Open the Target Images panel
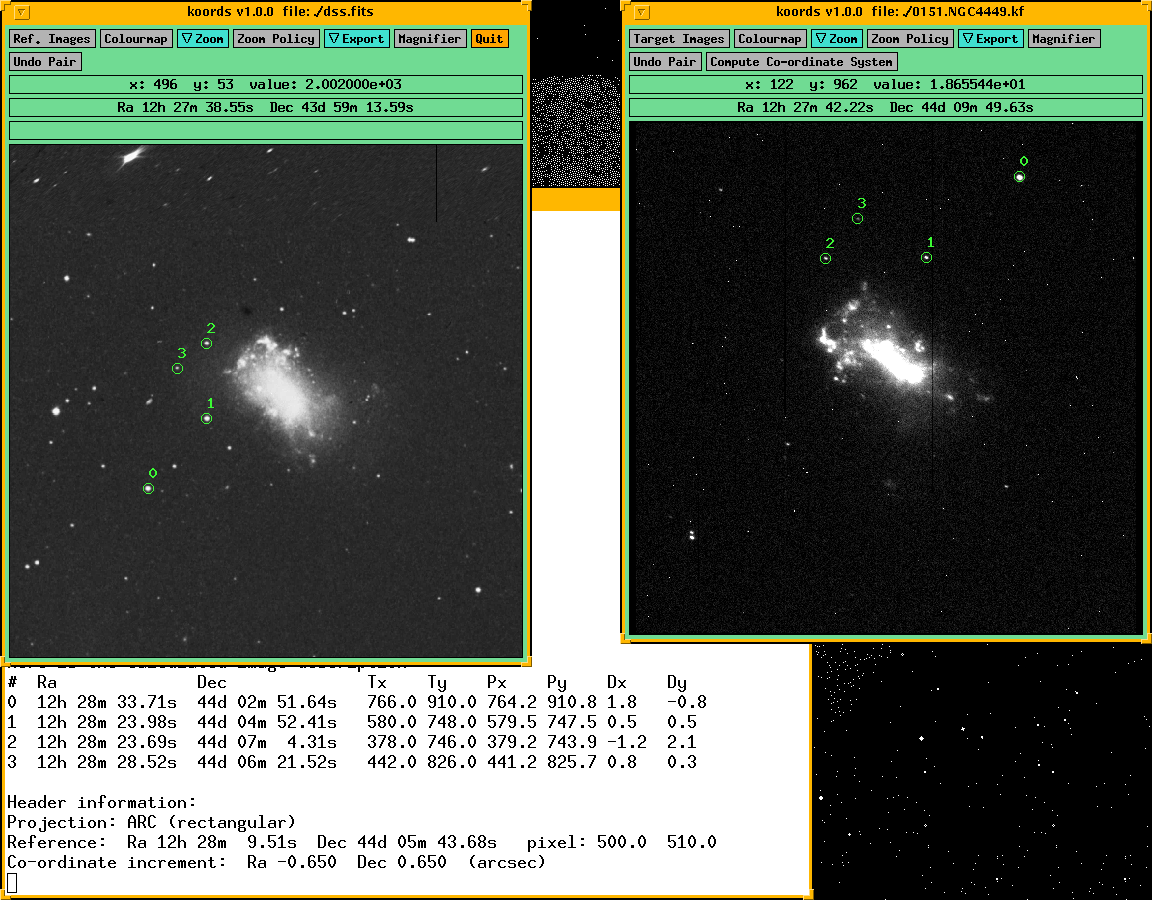This screenshot has height=900, width=1152. (679, 39)
